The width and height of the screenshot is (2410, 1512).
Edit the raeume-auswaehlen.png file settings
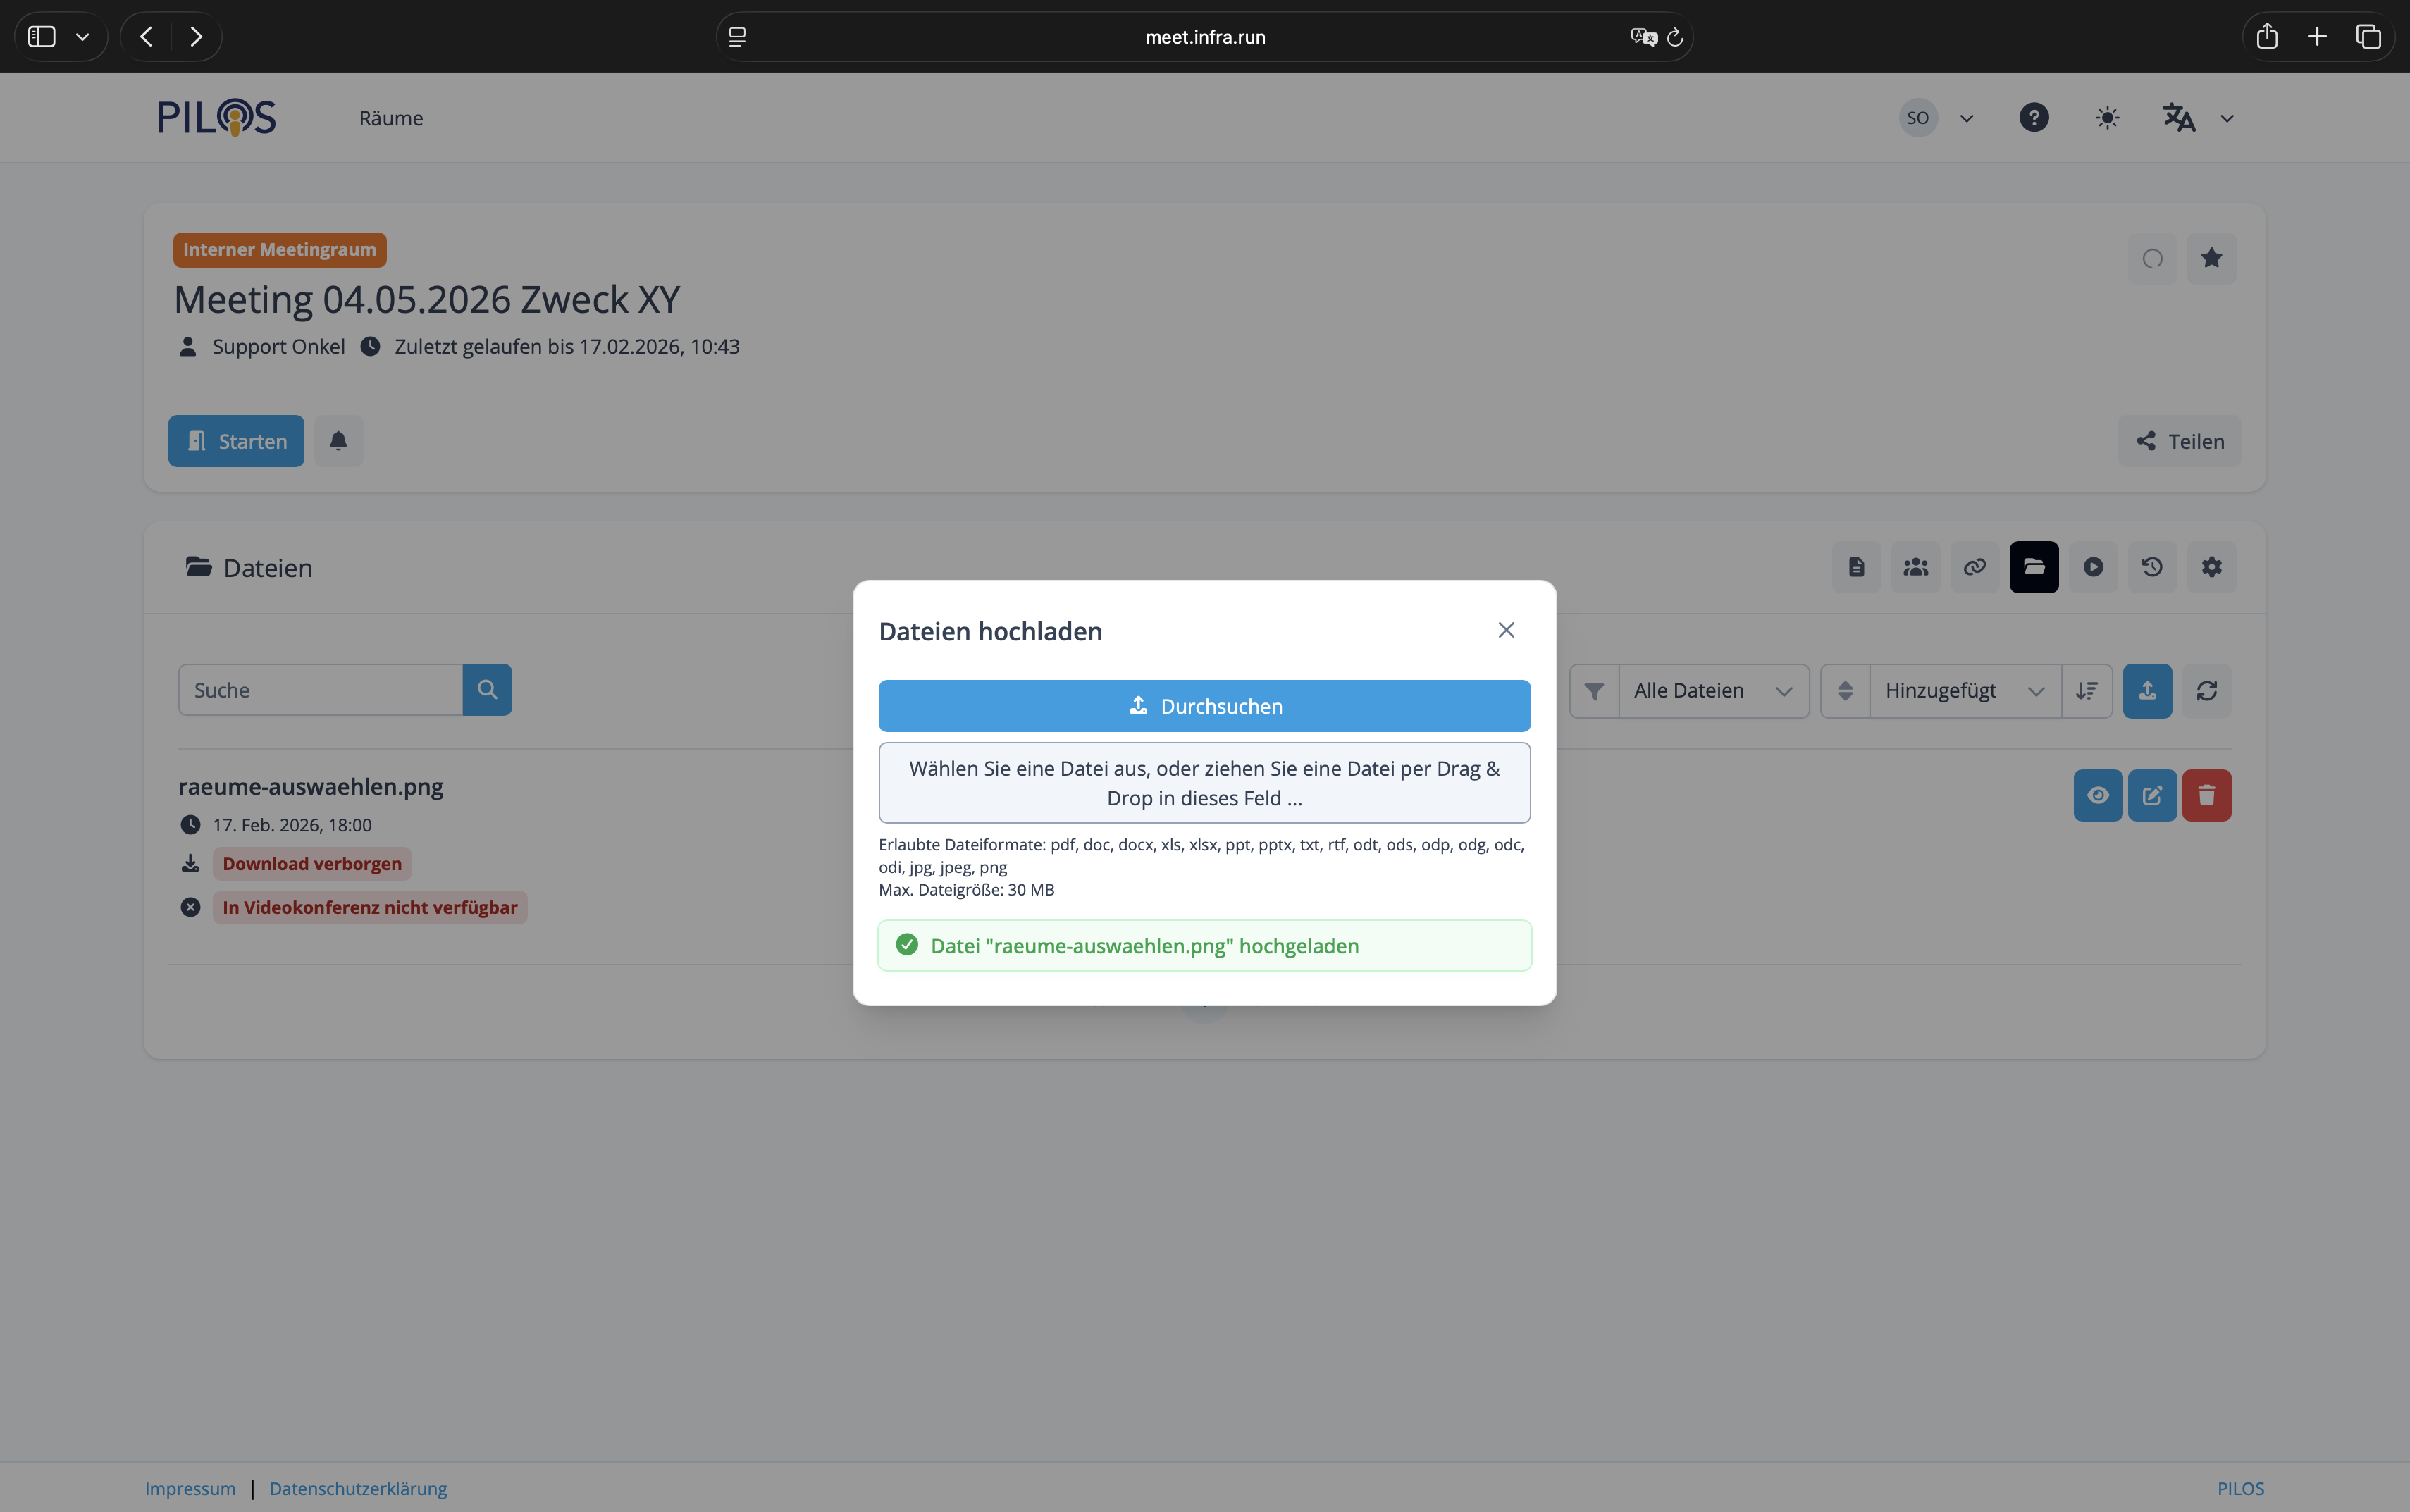(2152, 795)
